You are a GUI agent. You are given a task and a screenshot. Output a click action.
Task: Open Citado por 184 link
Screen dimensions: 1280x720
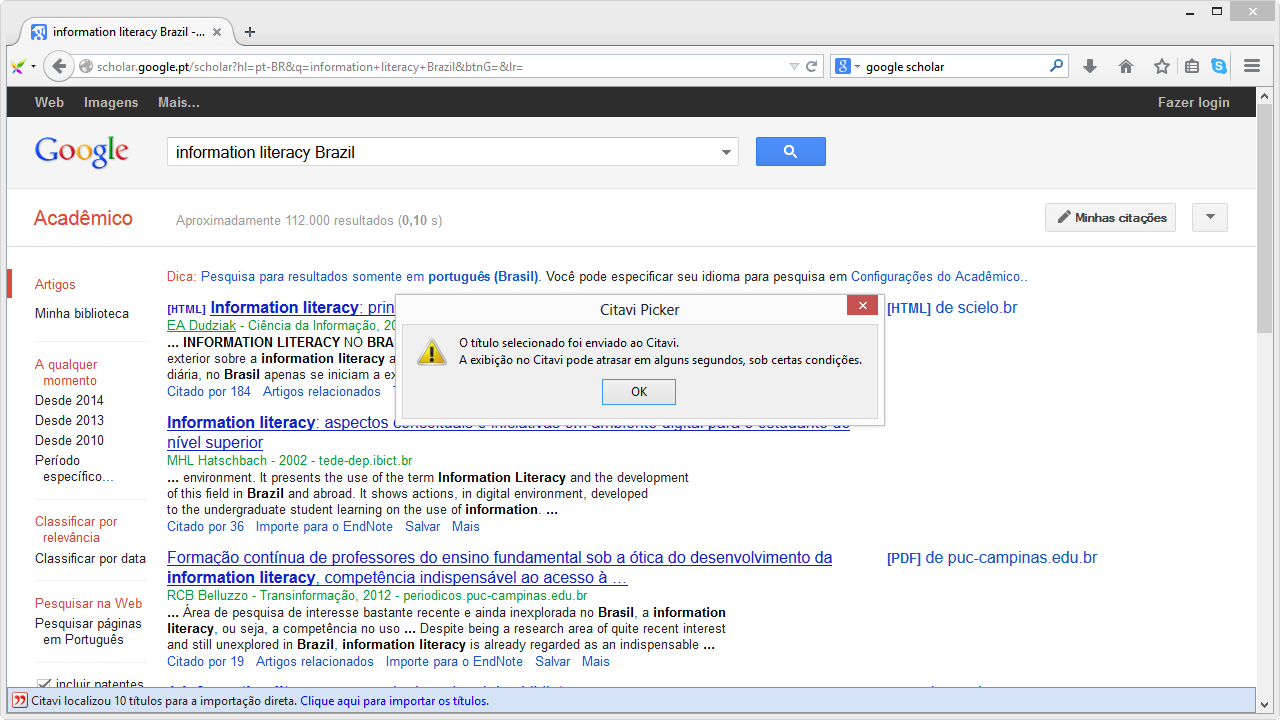point(209,391)
